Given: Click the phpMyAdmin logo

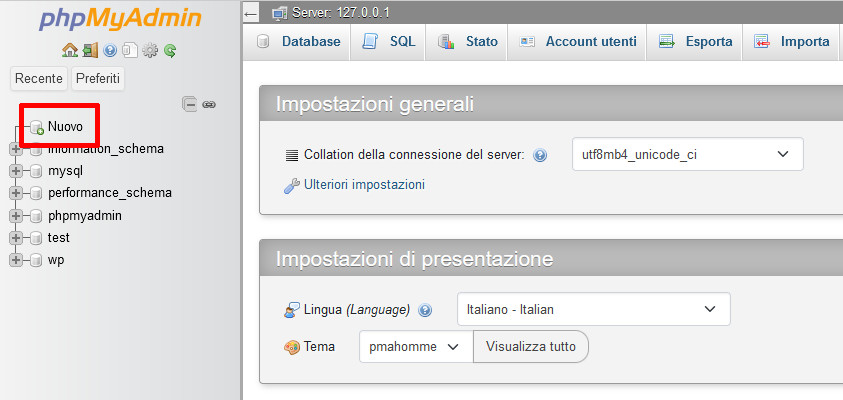Looking at the screenshot, I should click(x=120, y=19).
